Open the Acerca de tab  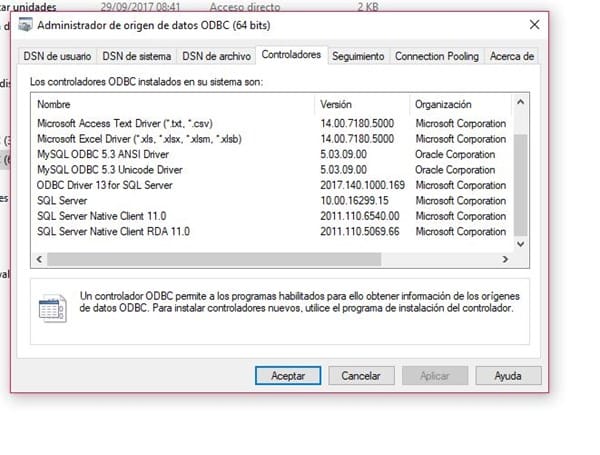point(512,56)
